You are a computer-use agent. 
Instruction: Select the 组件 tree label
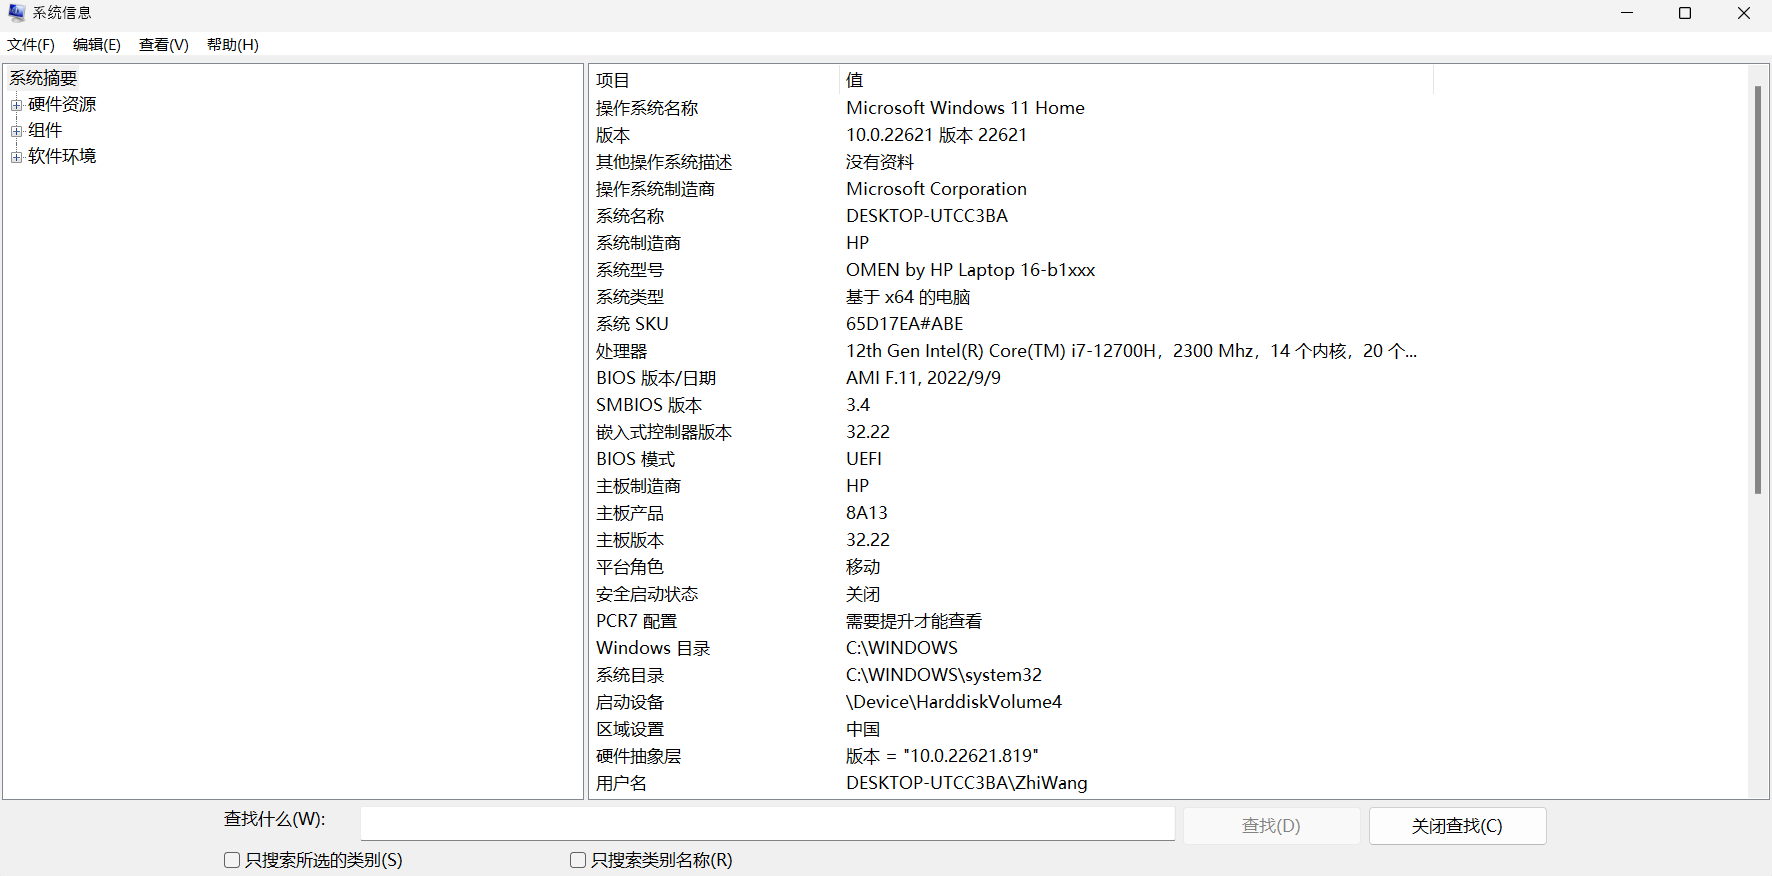point(45,130)
